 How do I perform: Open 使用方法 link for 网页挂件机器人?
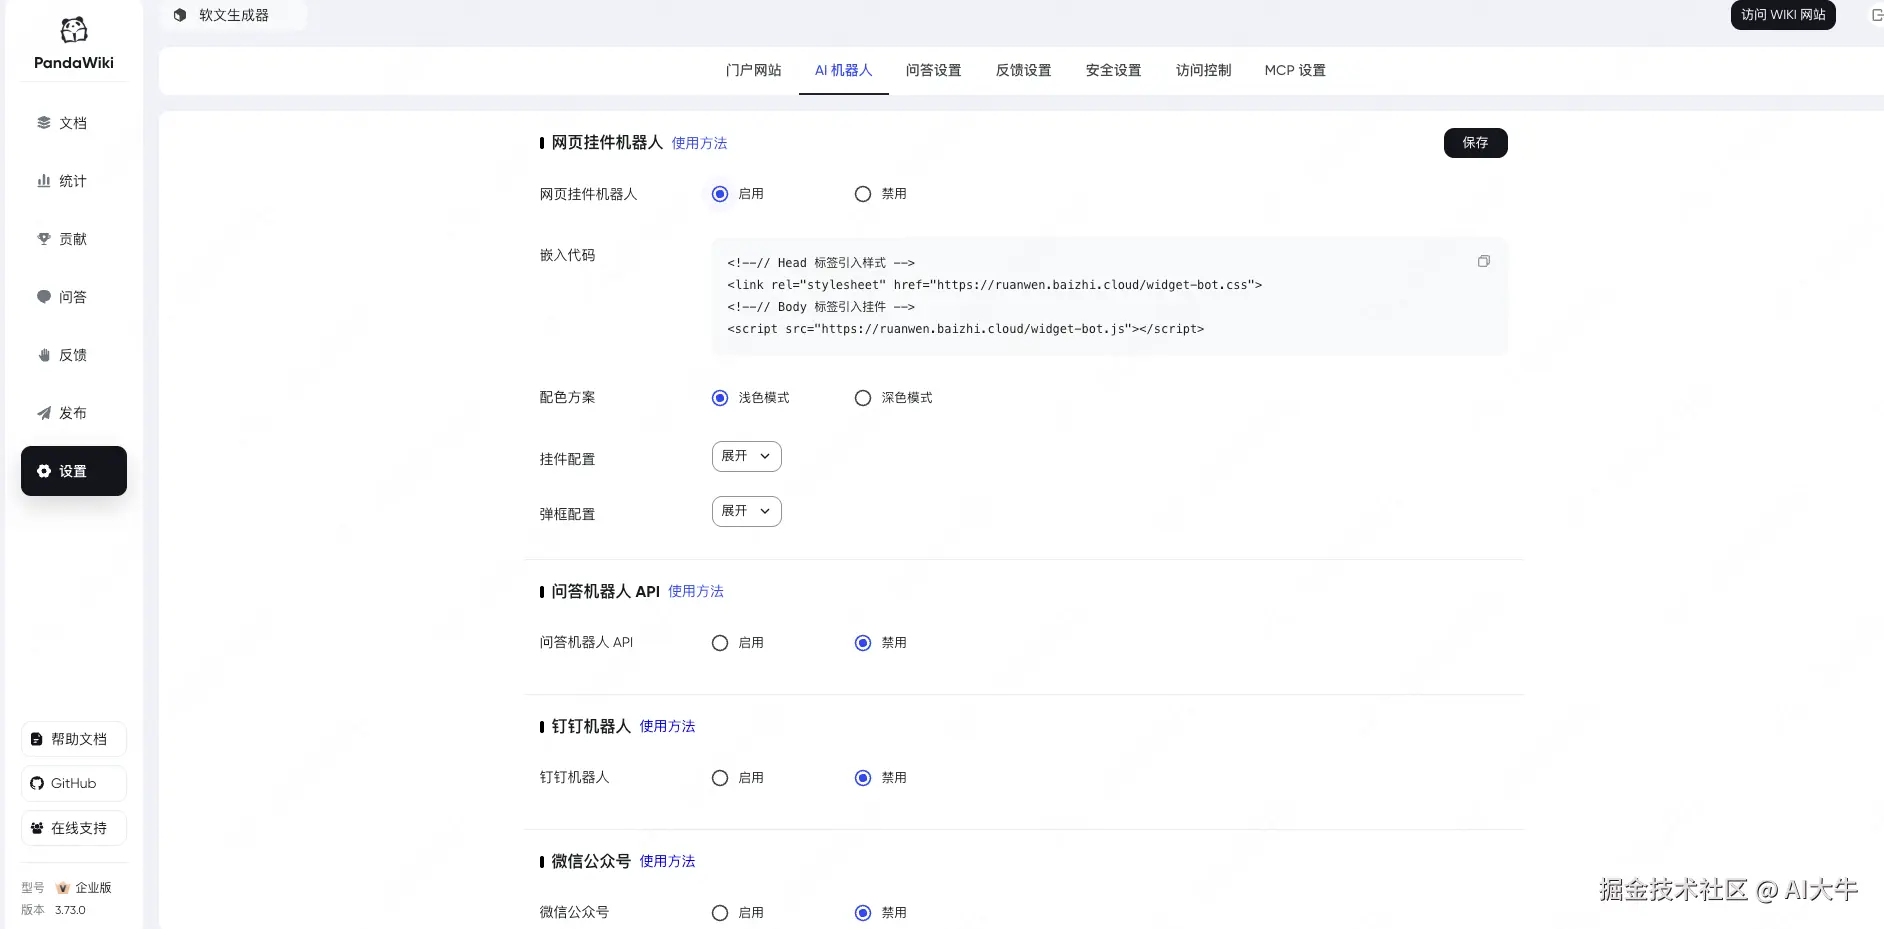click(x=700, y=143)
